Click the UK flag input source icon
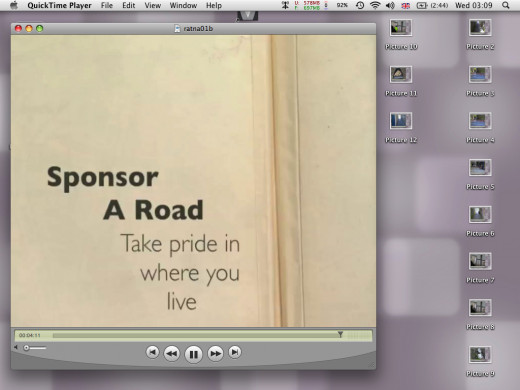The image size is (520, 390). pyautogui.click(x=406, y=5)
